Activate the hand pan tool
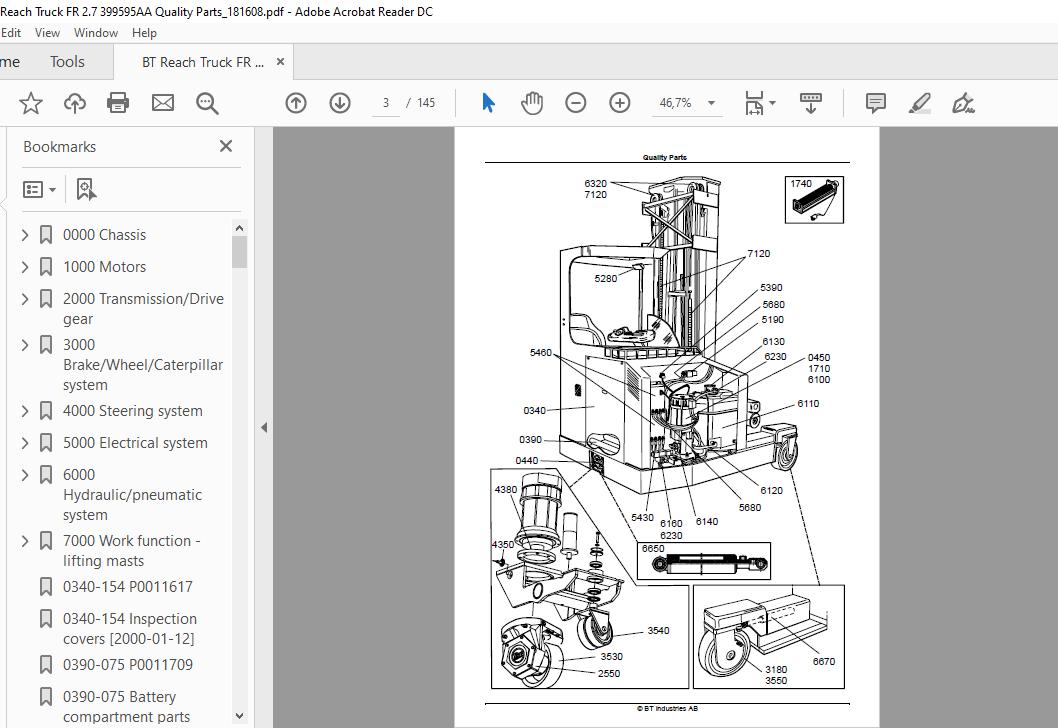The width and height of the screenshot is (1058, 728). (532, 103)
